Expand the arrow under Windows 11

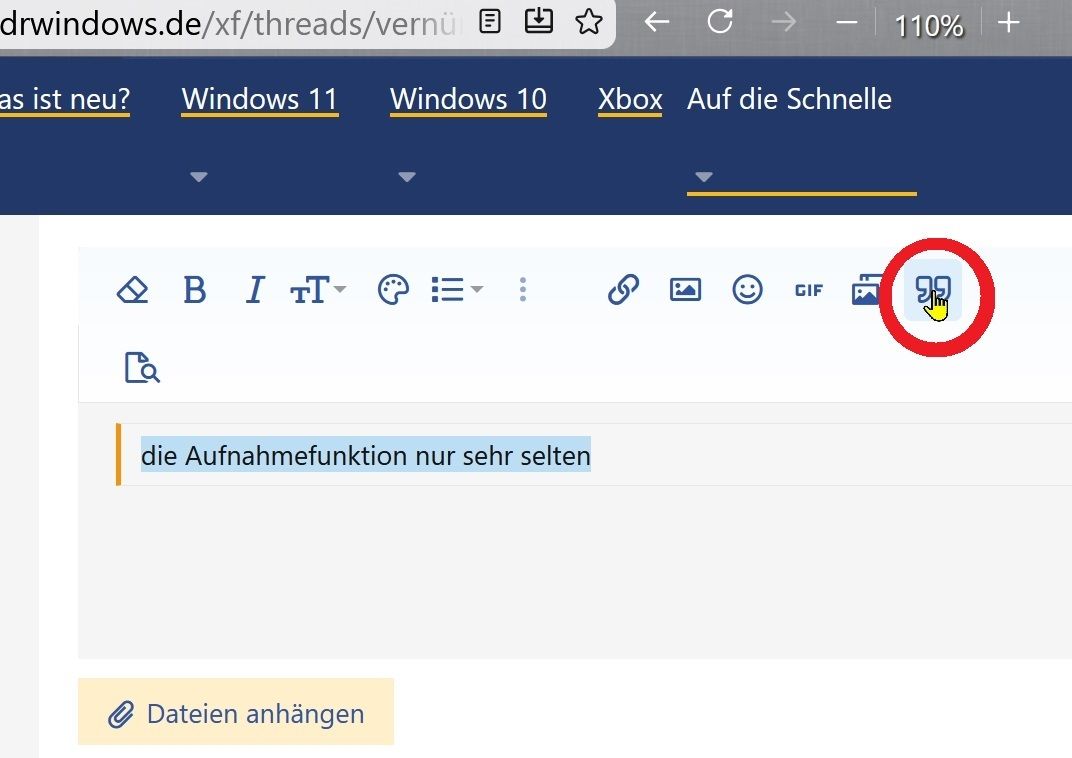click(199, 177)
